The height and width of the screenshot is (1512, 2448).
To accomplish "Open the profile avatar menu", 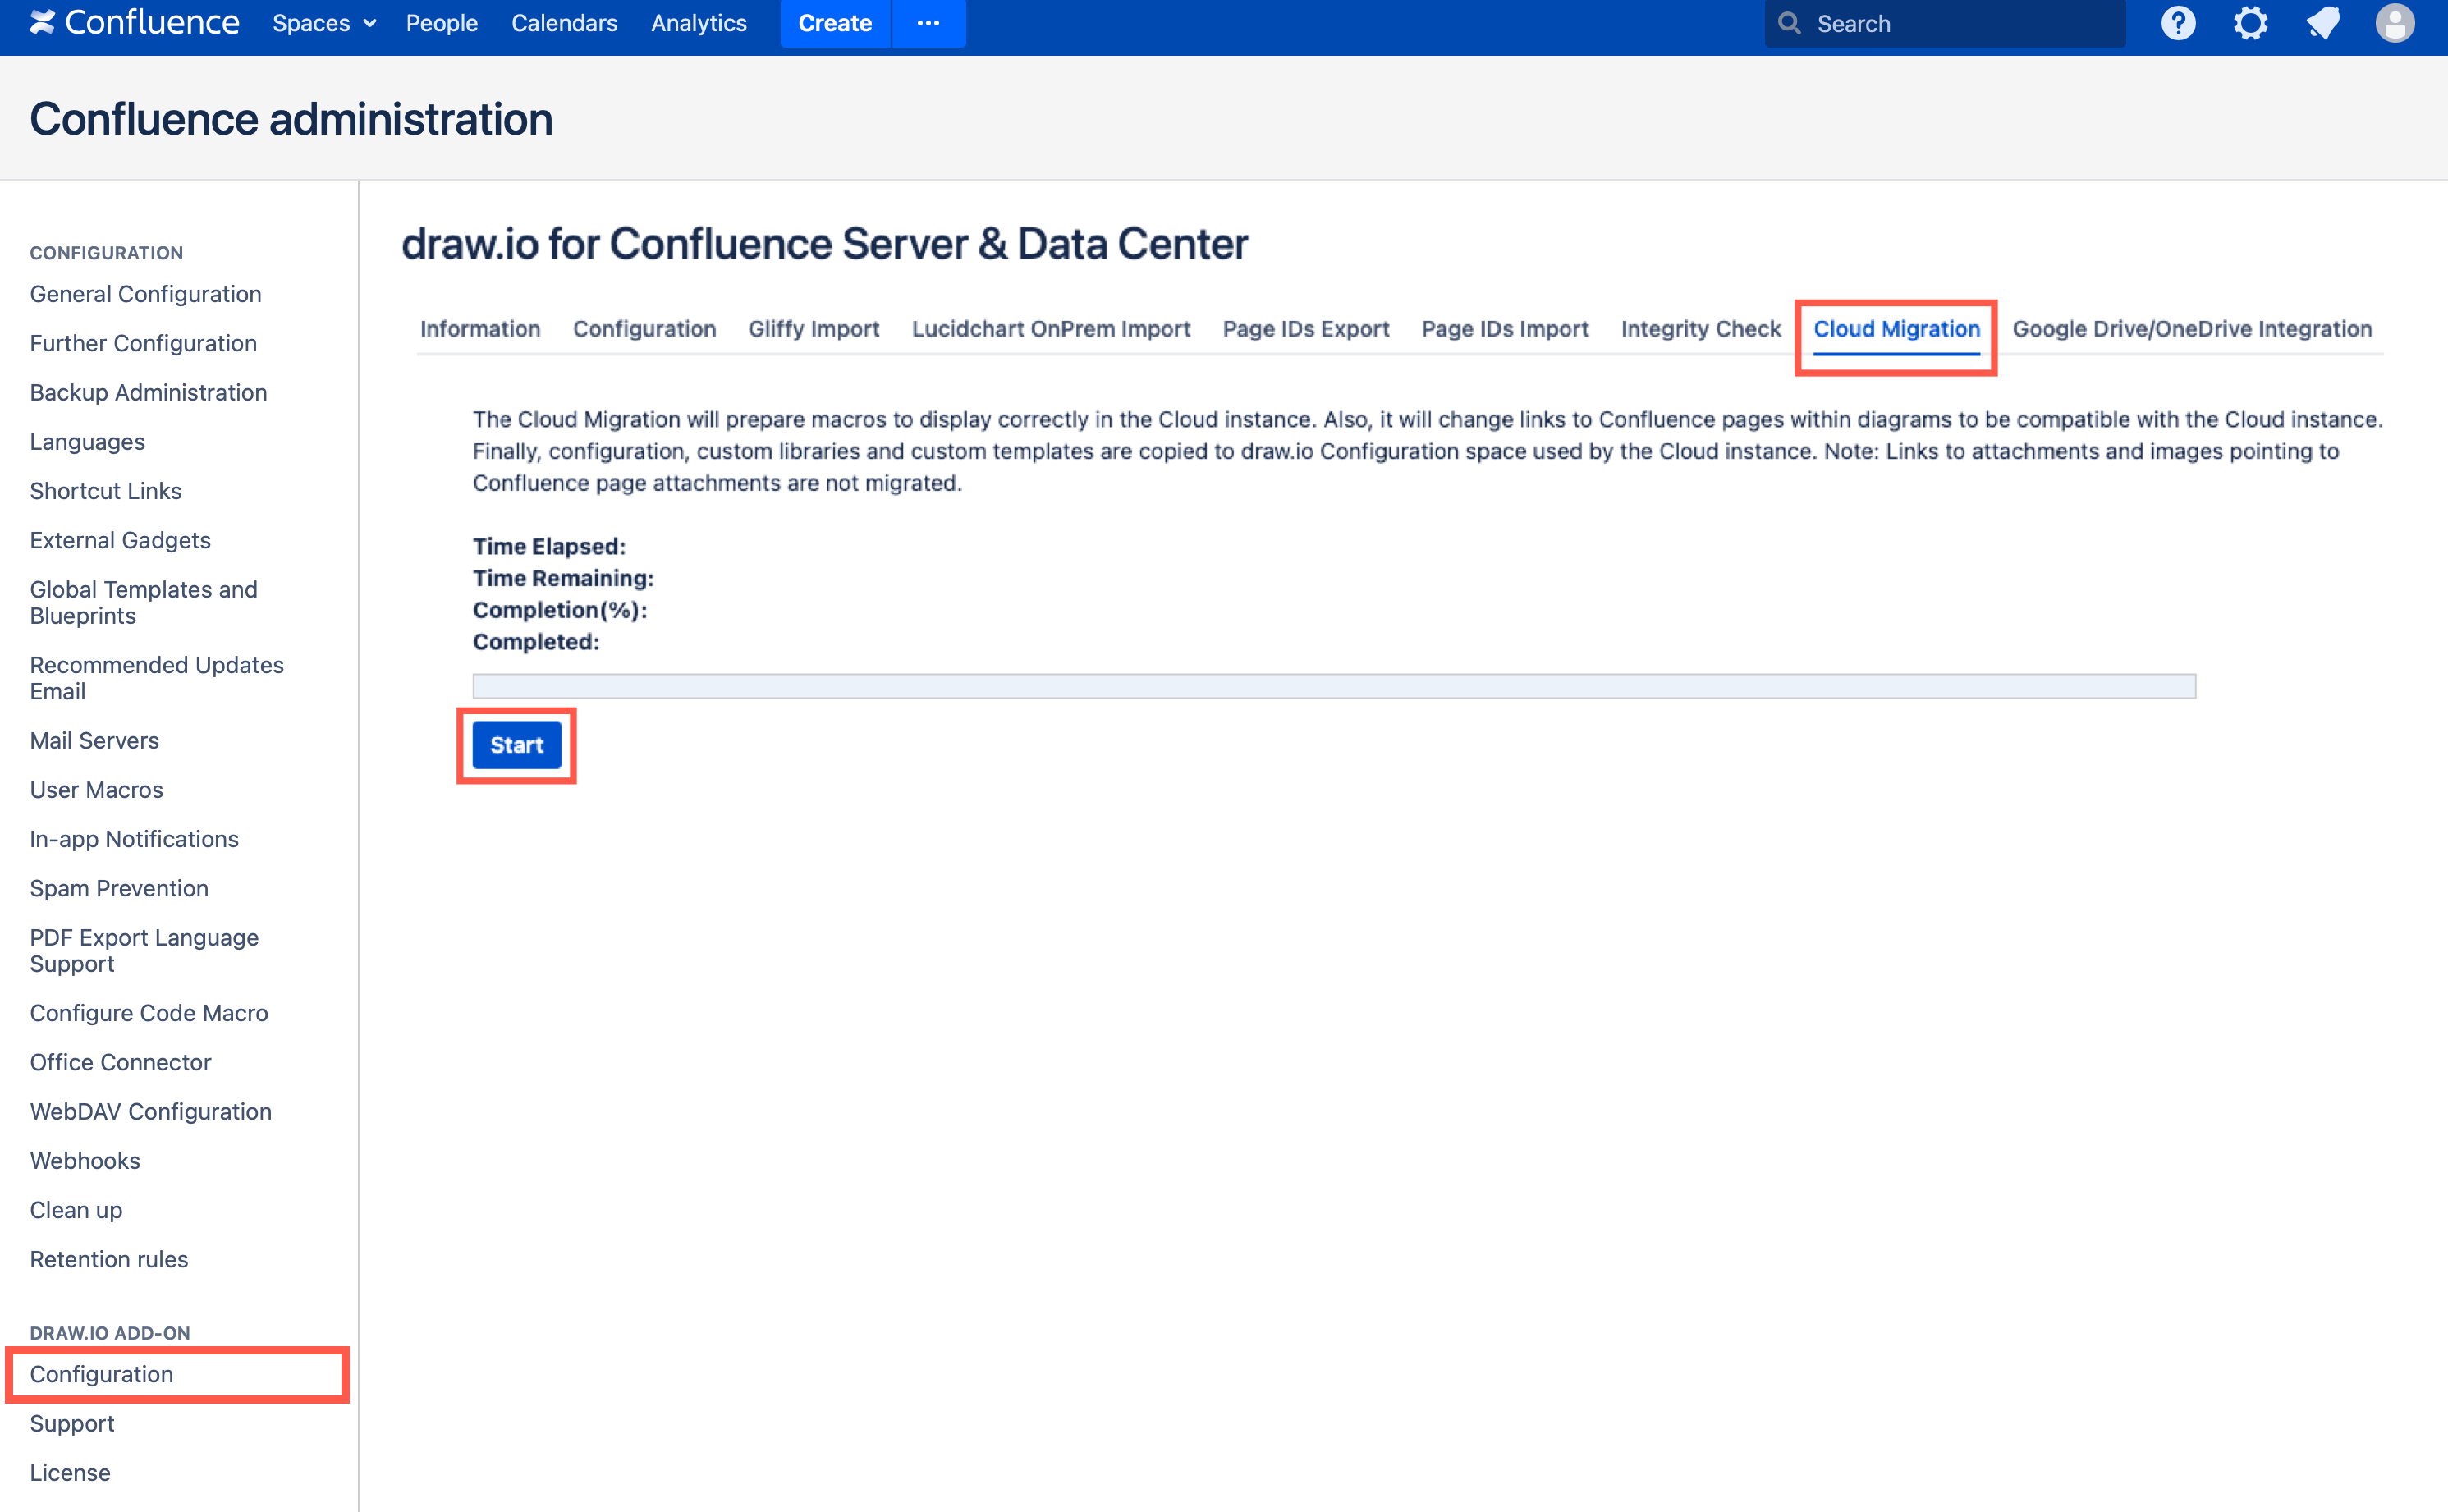I will 2395,22.
